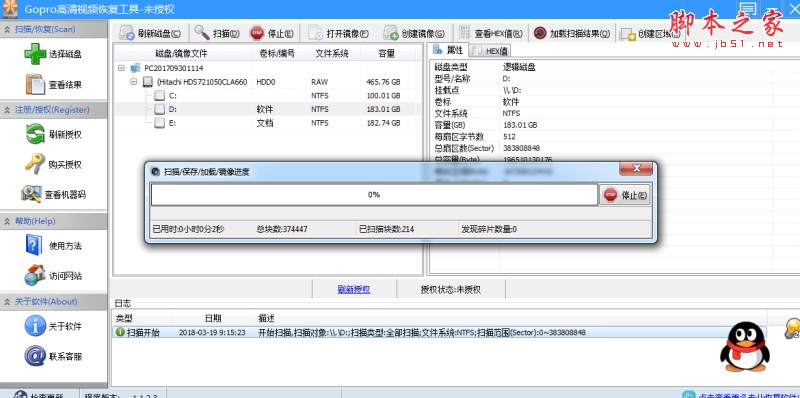
Task: Switch to the HEX值 tab
Action: coord(490,51)
